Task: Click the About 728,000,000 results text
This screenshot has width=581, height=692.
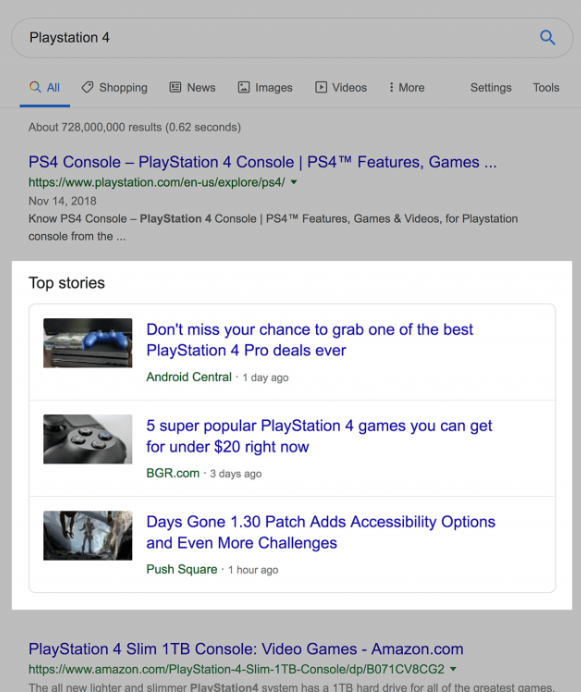Action: click(x=135, y=127)
